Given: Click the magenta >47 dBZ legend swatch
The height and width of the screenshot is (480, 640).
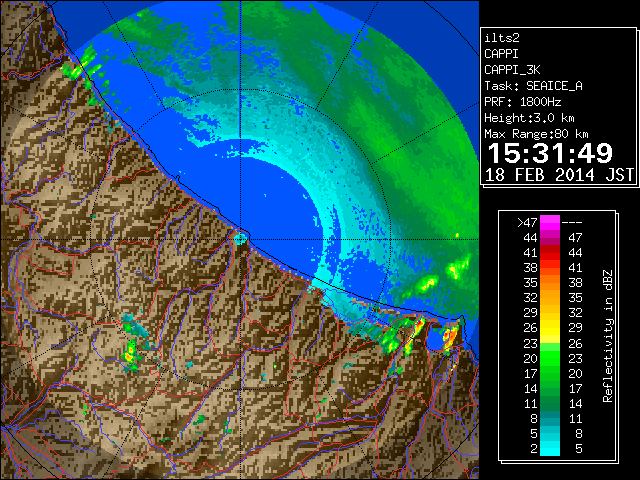Looking at the screenshot, I should (x=550, y=222).
